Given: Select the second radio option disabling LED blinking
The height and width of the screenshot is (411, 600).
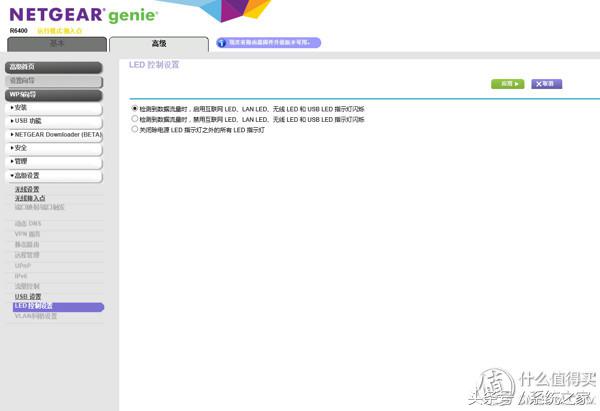Looking at the screenshot, I should tap(134, 119).
